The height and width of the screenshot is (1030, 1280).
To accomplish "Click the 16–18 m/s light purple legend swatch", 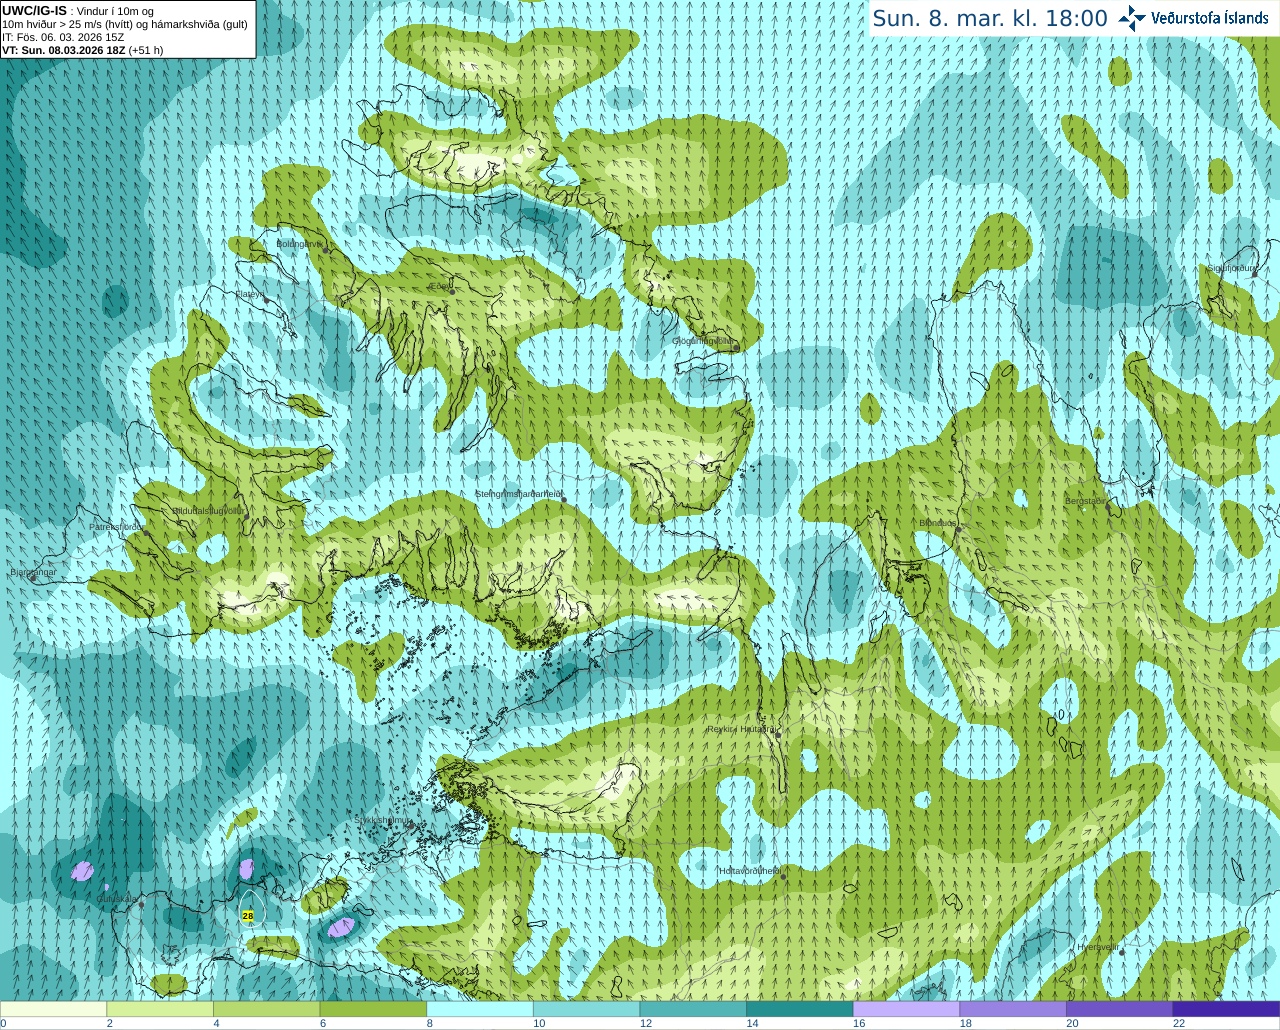I will pyautogui.click(x=906, y=1009).
